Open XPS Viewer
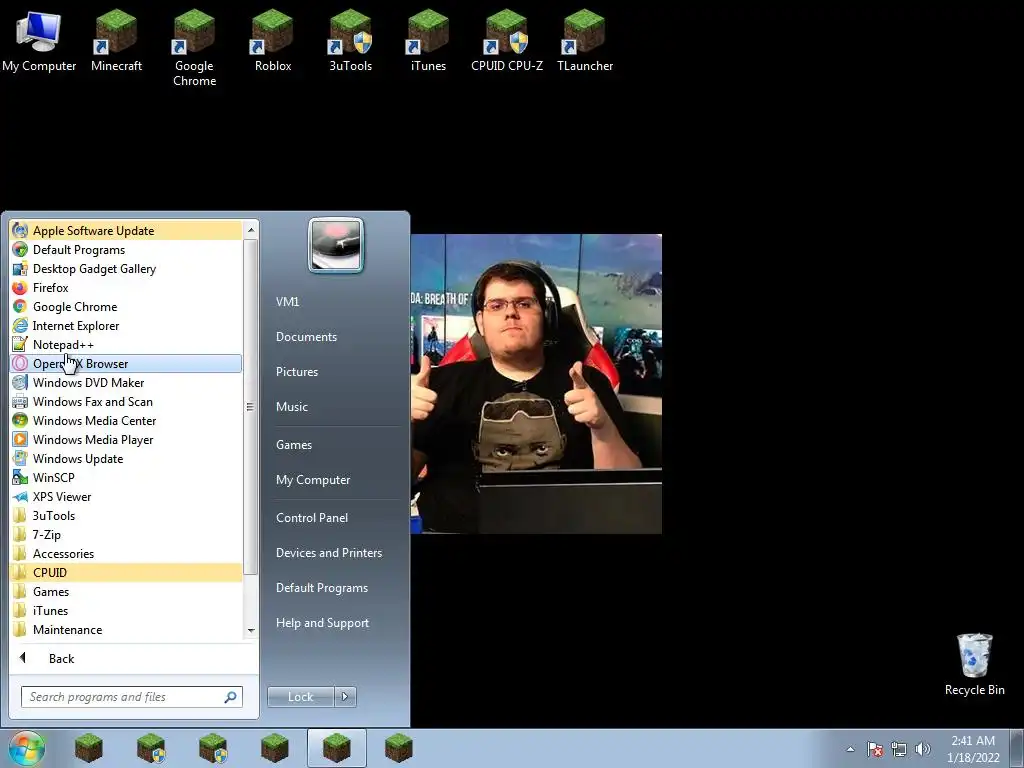This screenshot has height=768, width=1024. 126,496
